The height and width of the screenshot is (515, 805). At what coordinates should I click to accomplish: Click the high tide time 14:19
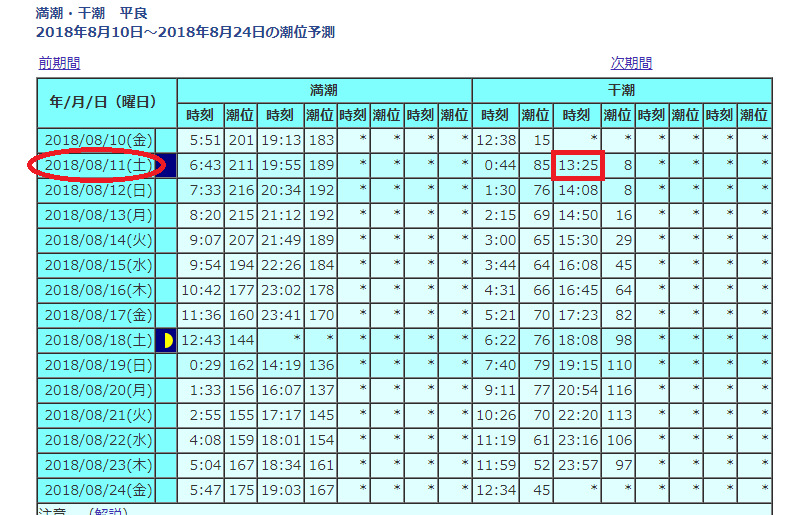point(280,365)
